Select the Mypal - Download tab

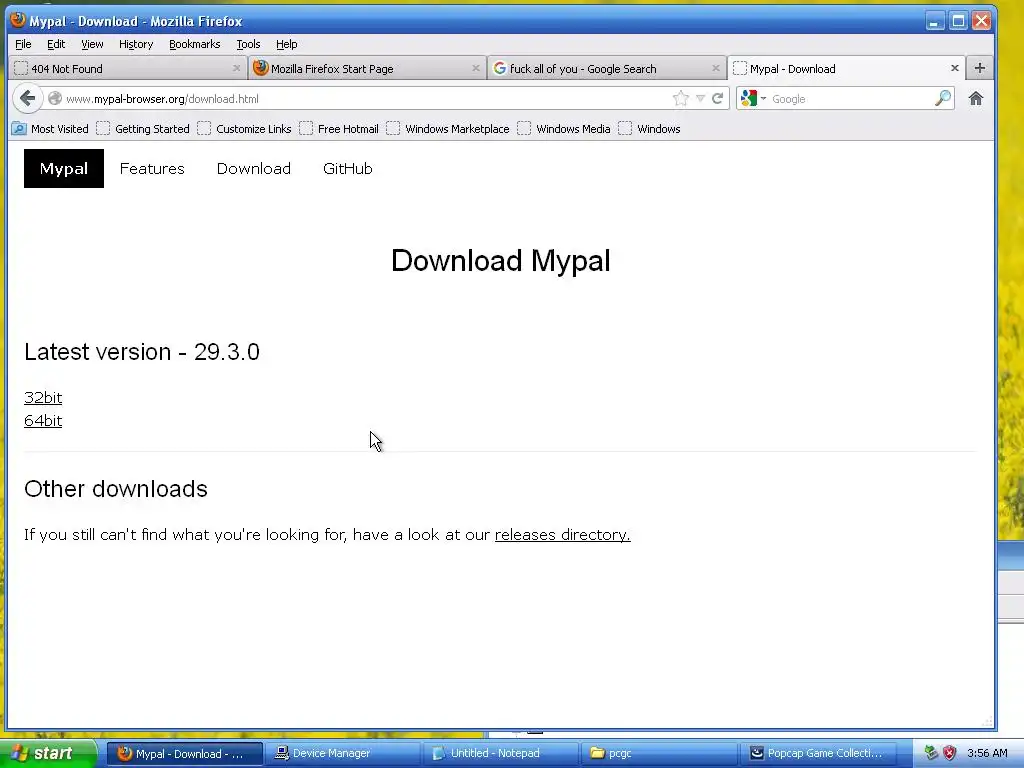point(846,68)
